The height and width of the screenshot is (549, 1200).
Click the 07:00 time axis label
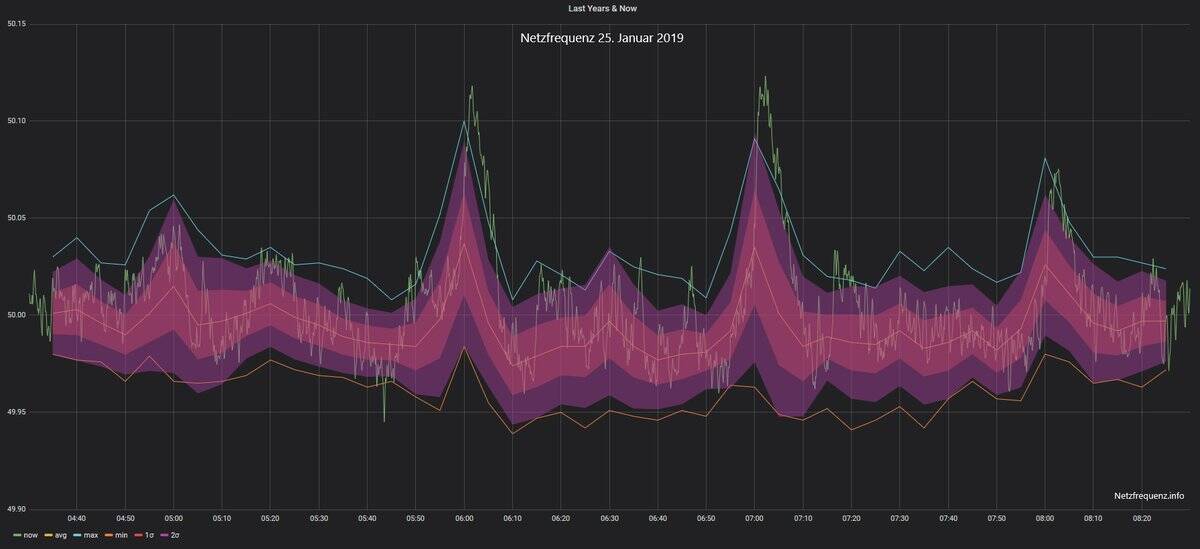pyautogui.click(x=755, y=519)
